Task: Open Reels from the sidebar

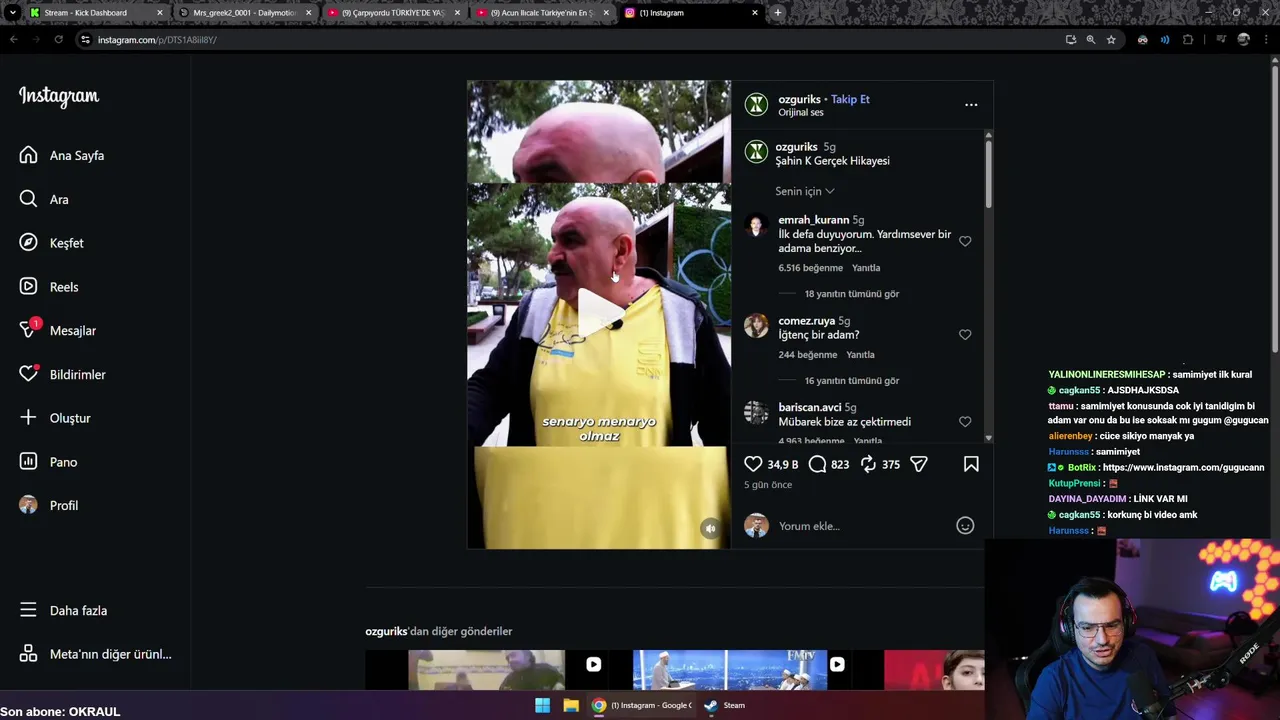Action: [49, 287]
